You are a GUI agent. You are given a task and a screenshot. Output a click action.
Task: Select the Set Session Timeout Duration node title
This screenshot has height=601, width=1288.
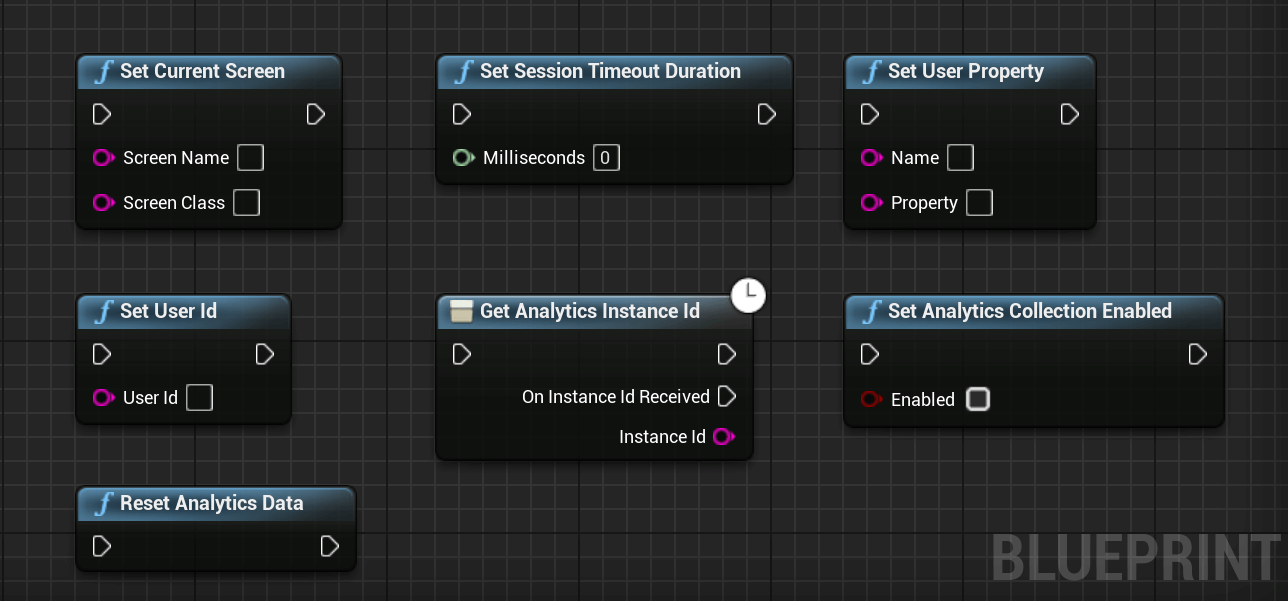pos(610,72)
